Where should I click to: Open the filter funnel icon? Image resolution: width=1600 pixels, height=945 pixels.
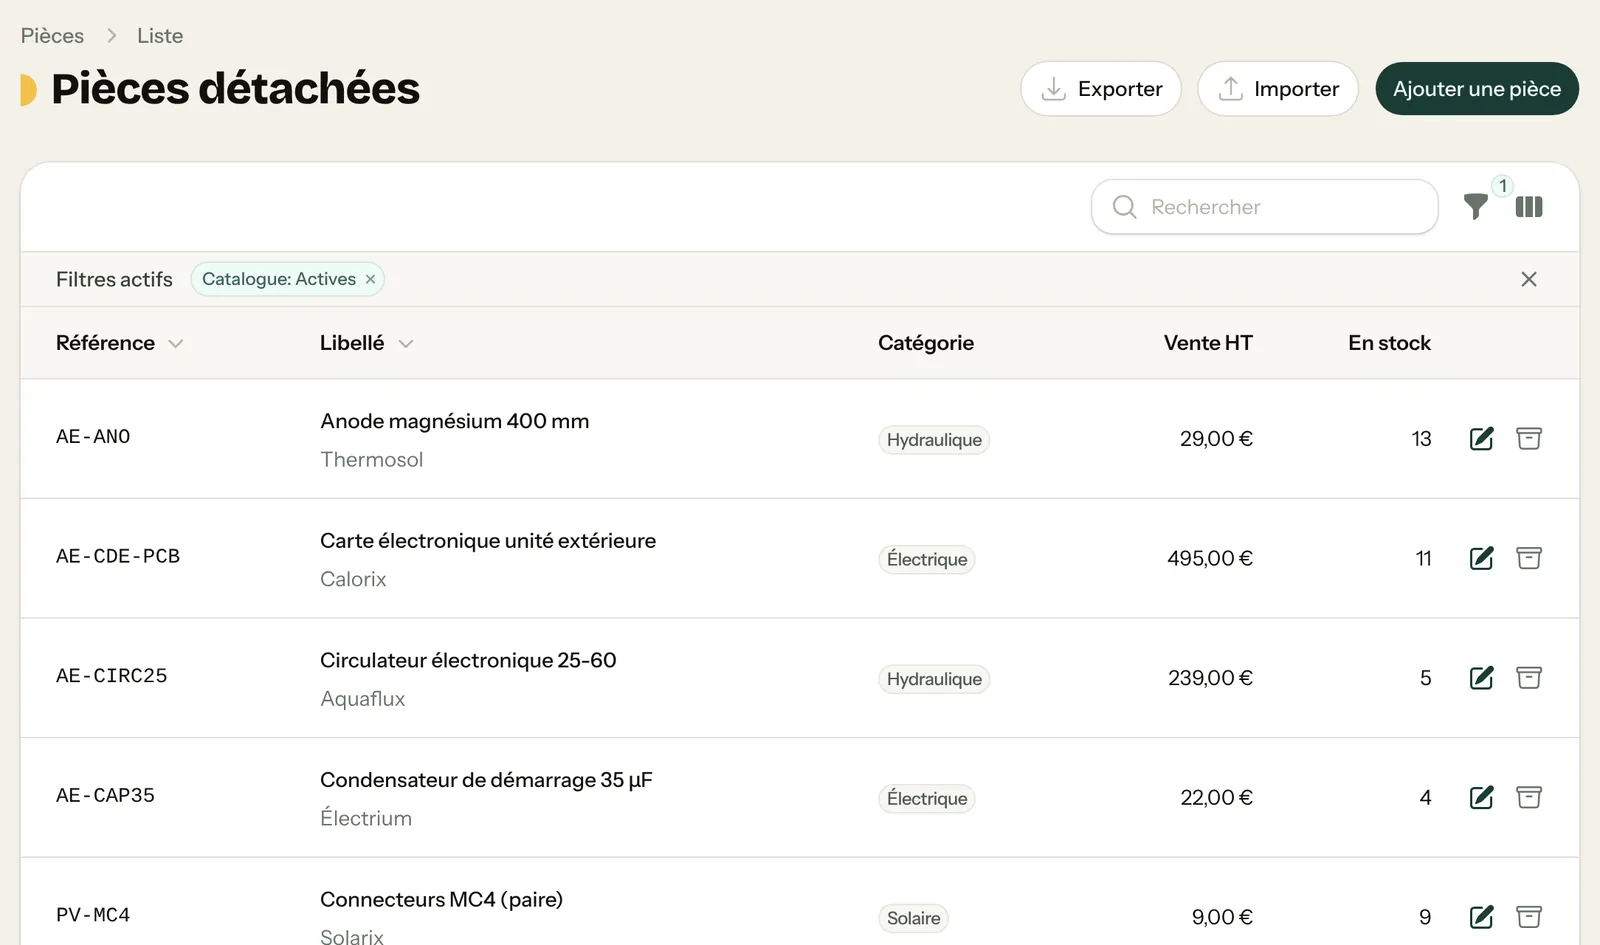(1475, 207)
